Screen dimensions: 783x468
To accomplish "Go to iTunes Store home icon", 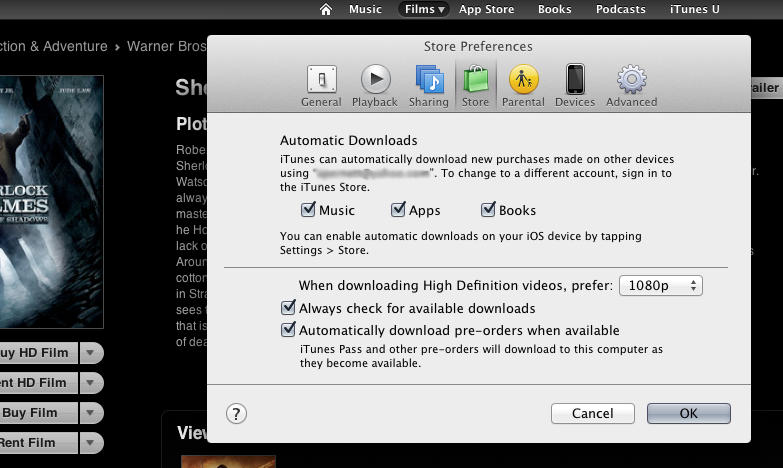I will [x=326, y=9].
